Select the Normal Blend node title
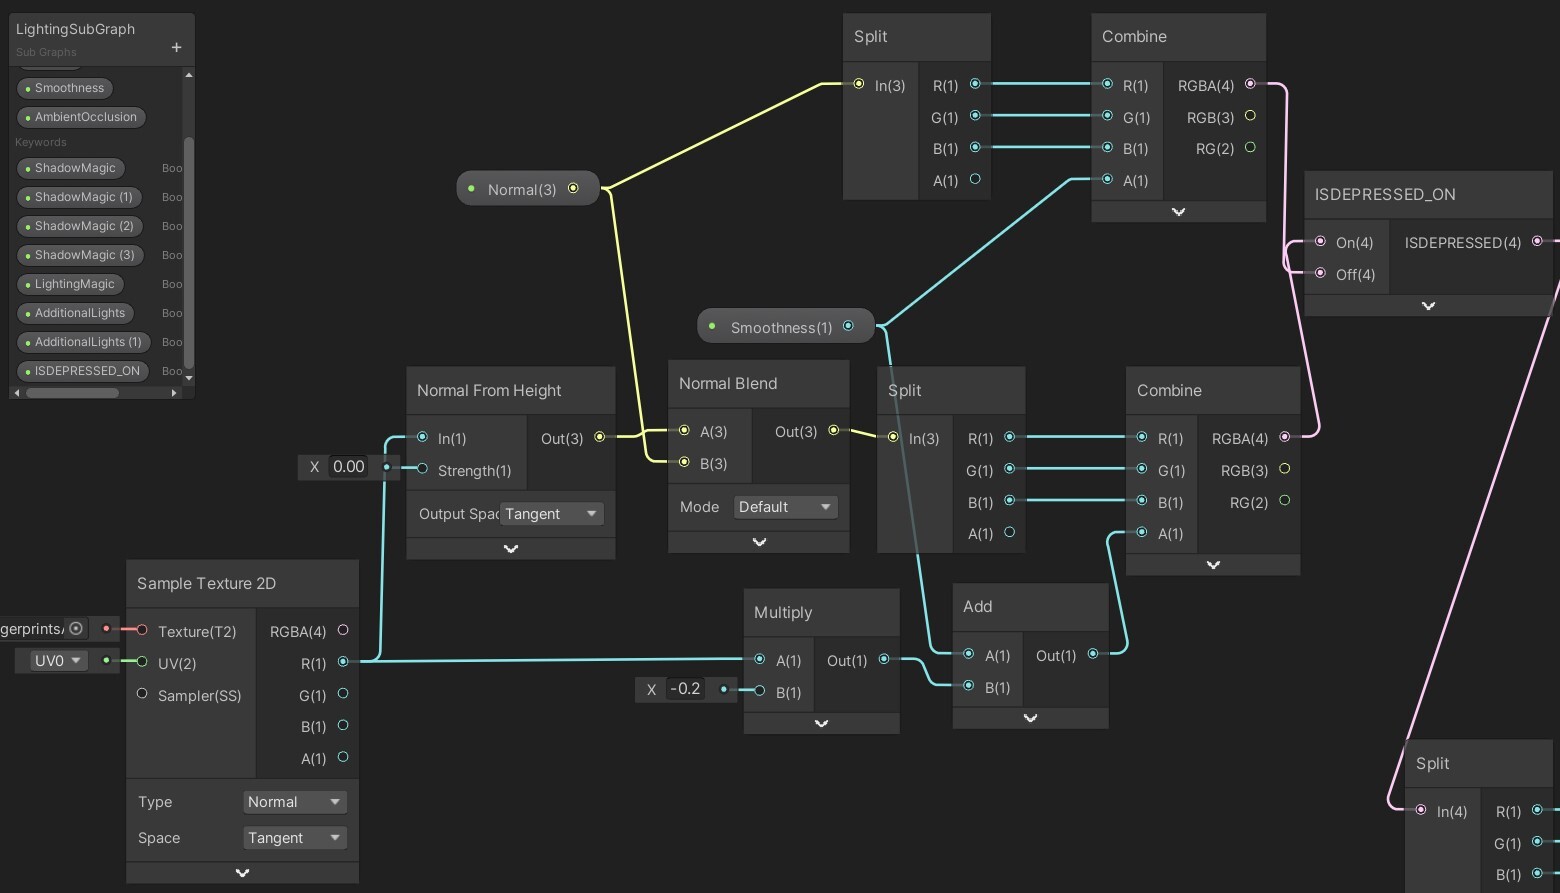Image resolution: width=1560 pixels, height=893 pixels. pyautogui.click(x=728, y=383)
